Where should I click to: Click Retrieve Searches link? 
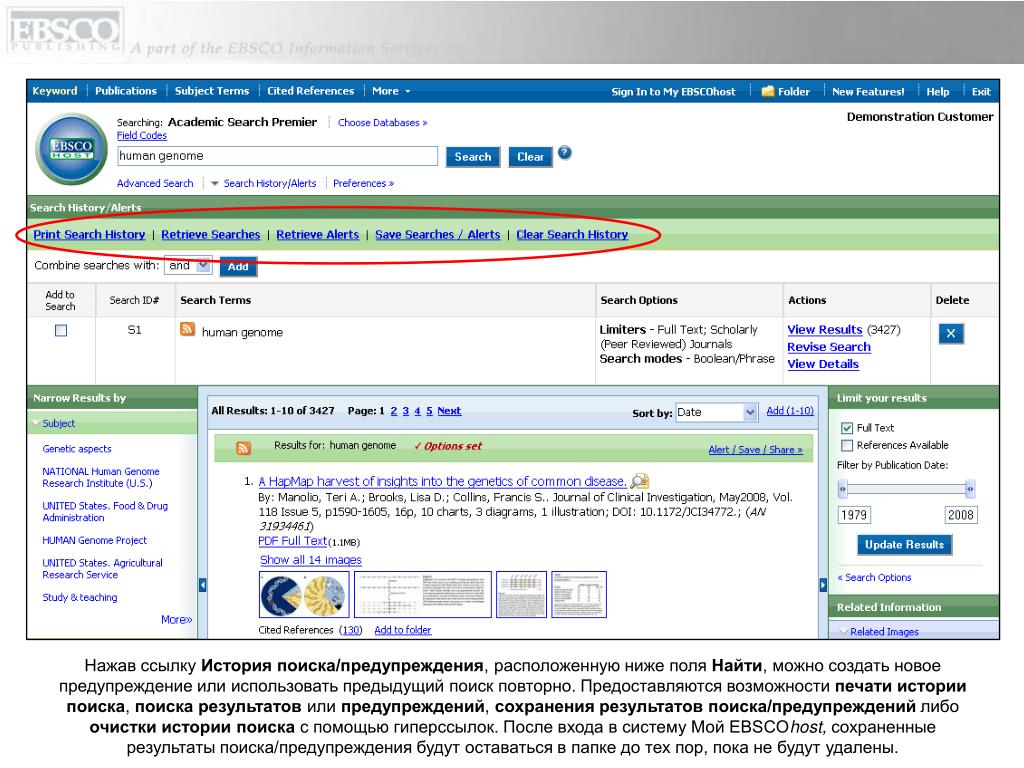click(211, 234)
